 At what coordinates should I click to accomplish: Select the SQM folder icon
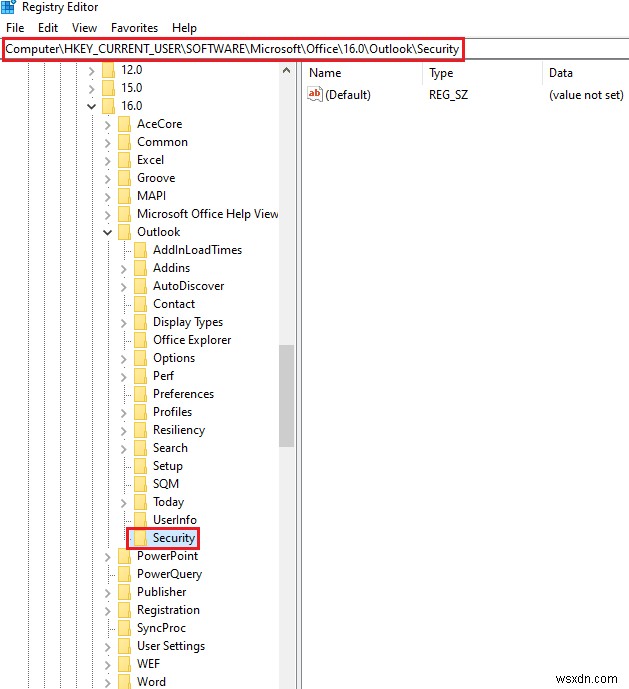(x=140, y=484)
